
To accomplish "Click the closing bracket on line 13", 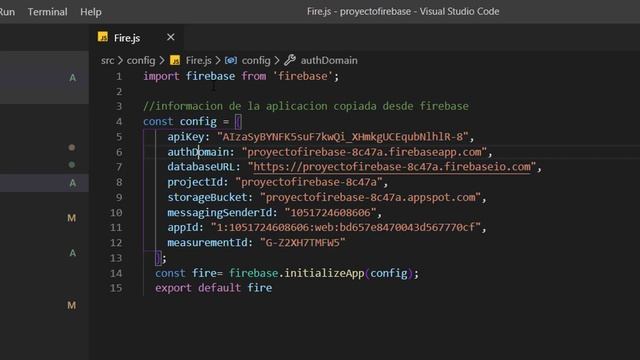I will pyautogui.click(x=158, y=258).
